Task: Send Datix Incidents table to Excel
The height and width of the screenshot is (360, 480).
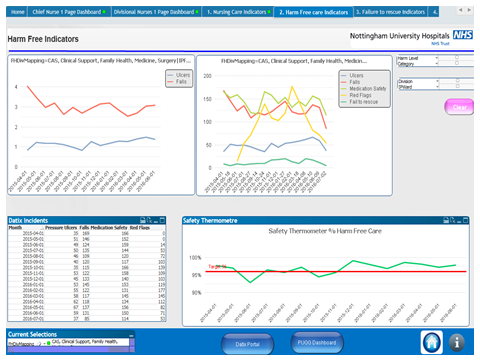Action: 149,220
